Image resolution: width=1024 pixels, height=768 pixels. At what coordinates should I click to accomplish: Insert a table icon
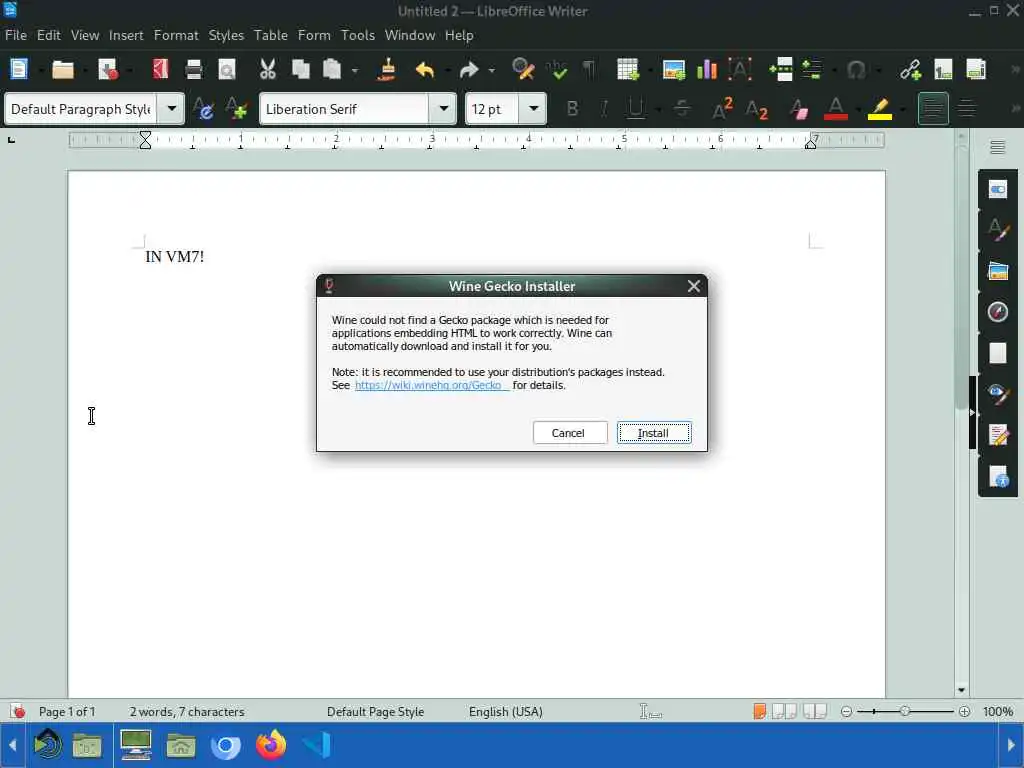tap(628, 69)
